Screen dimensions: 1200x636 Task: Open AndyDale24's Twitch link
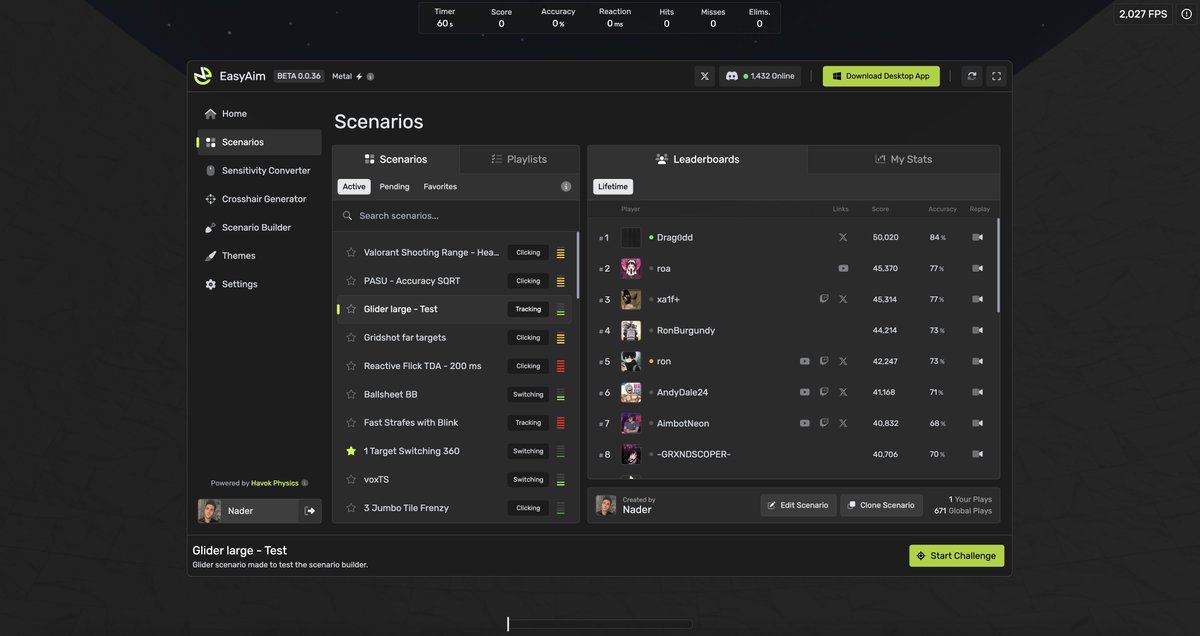824,392
